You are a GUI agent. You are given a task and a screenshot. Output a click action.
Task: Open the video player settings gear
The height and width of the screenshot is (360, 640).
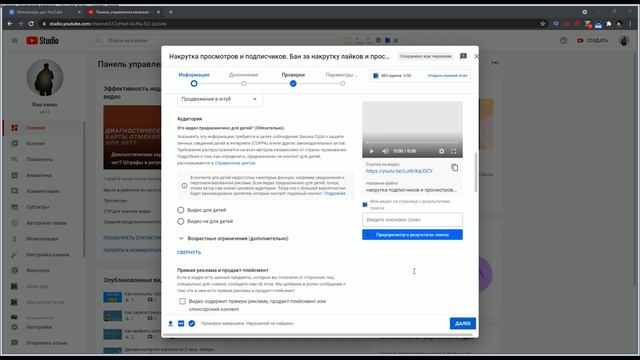point(441,151)
